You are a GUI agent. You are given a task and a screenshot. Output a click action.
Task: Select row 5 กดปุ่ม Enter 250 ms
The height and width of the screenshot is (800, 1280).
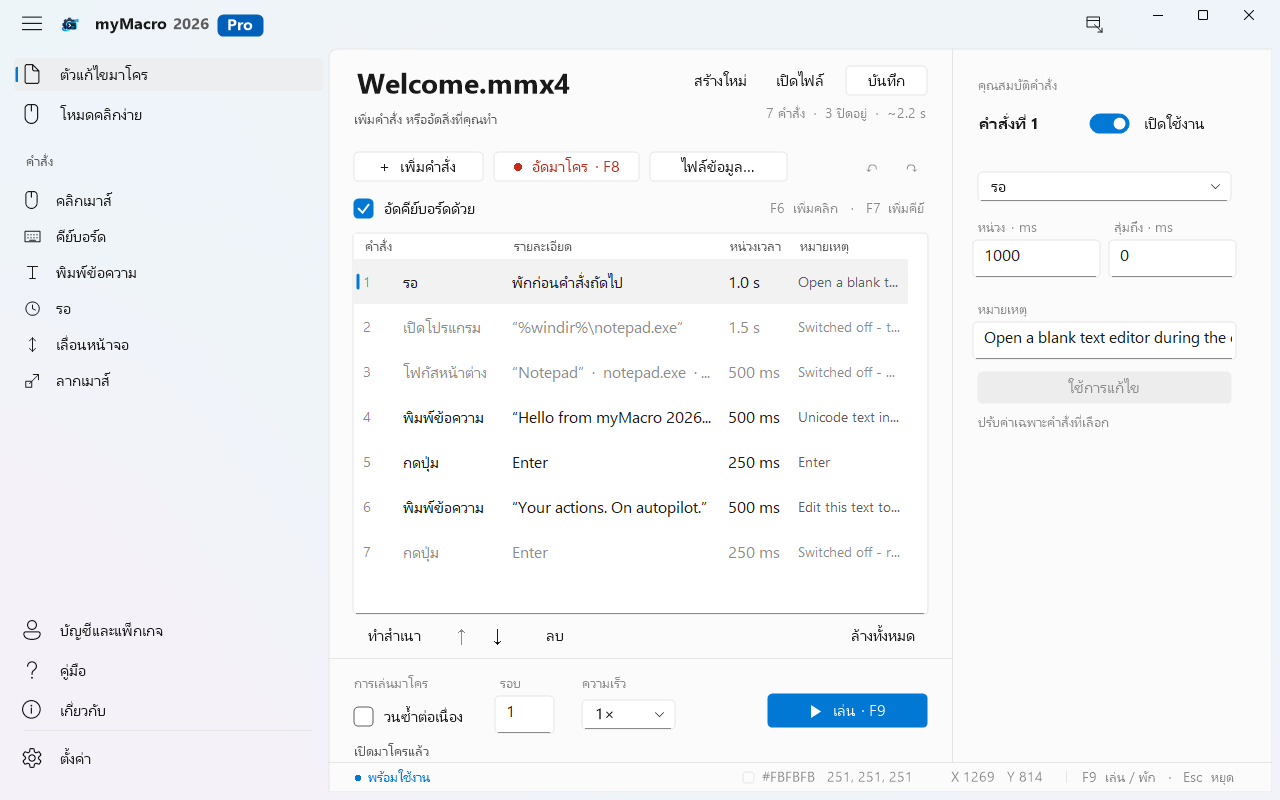(x=631, y=462)
